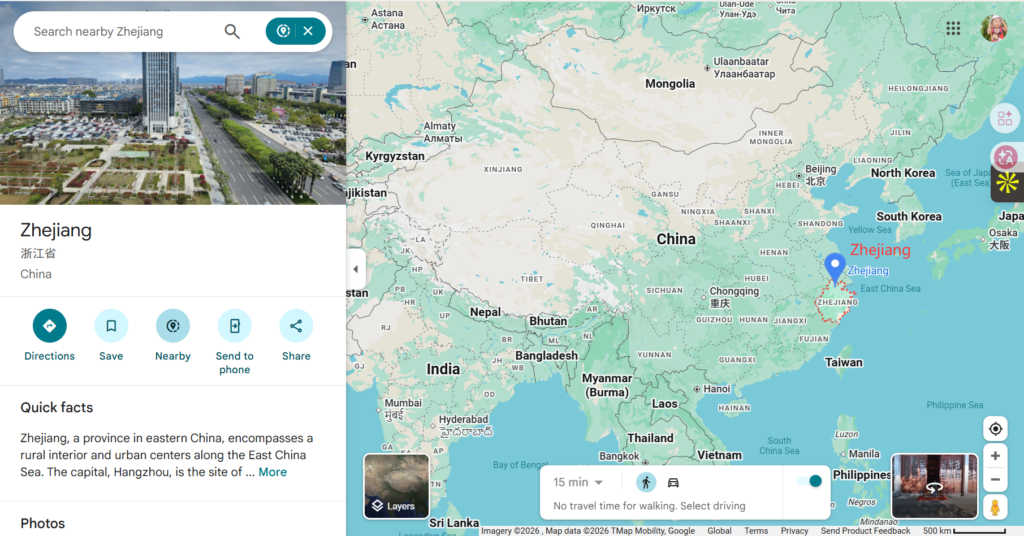The image size is (1024, 536).
Task: Turn off the travel time toggle
Action: (810, 482)
